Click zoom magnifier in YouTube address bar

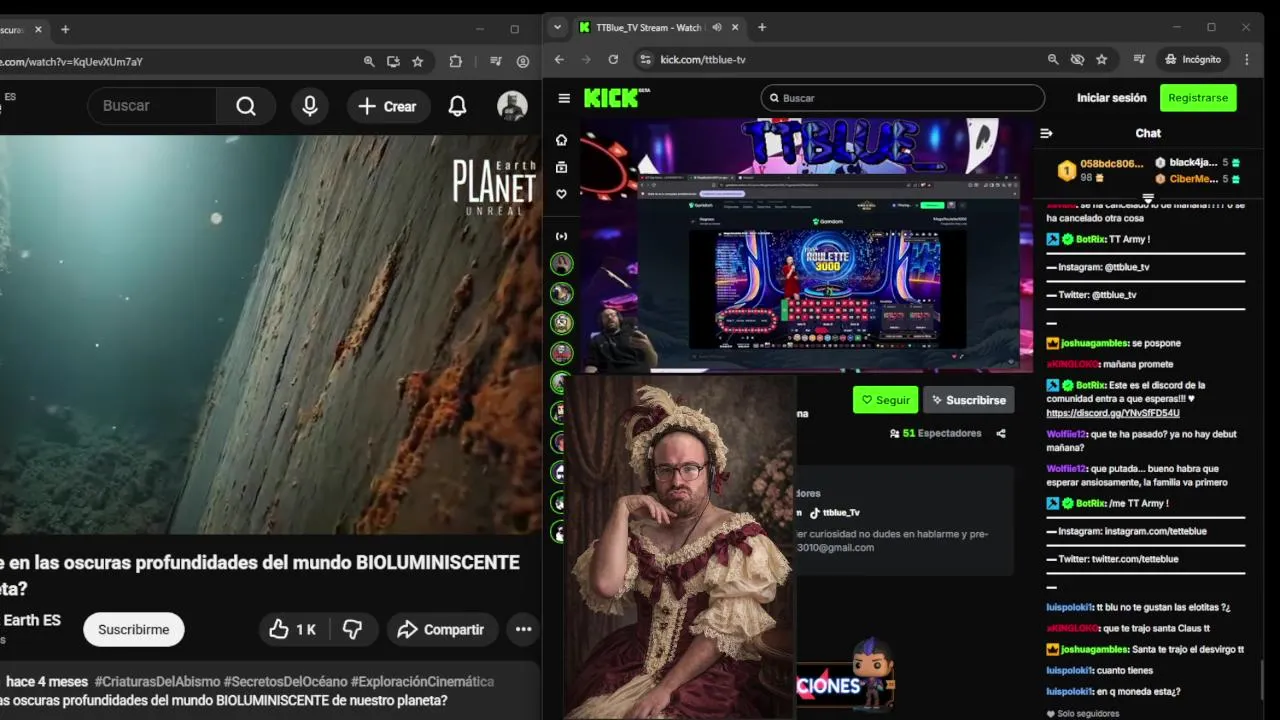[369, 61]
